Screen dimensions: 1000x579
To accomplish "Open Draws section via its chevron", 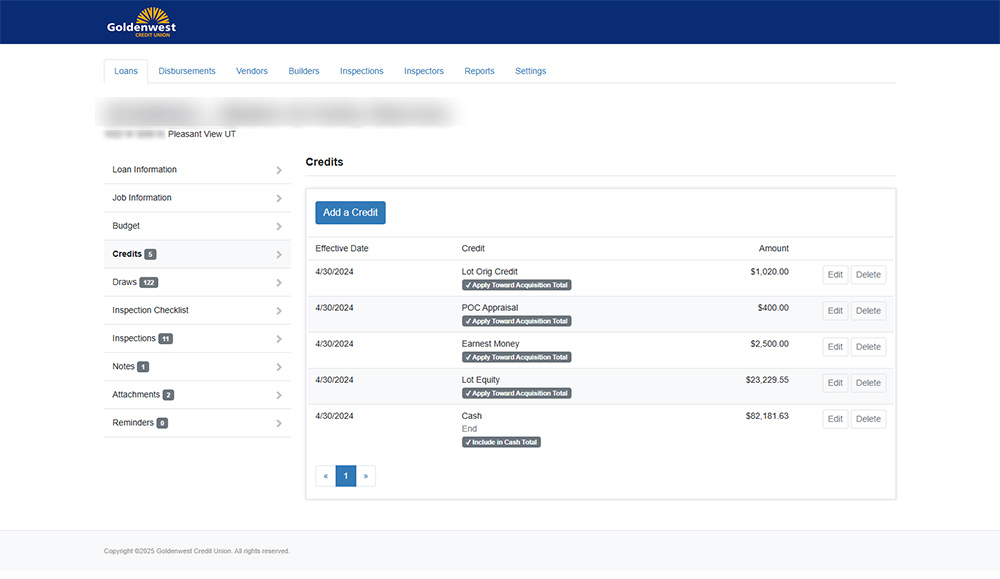I will click(x=279, y=283).
